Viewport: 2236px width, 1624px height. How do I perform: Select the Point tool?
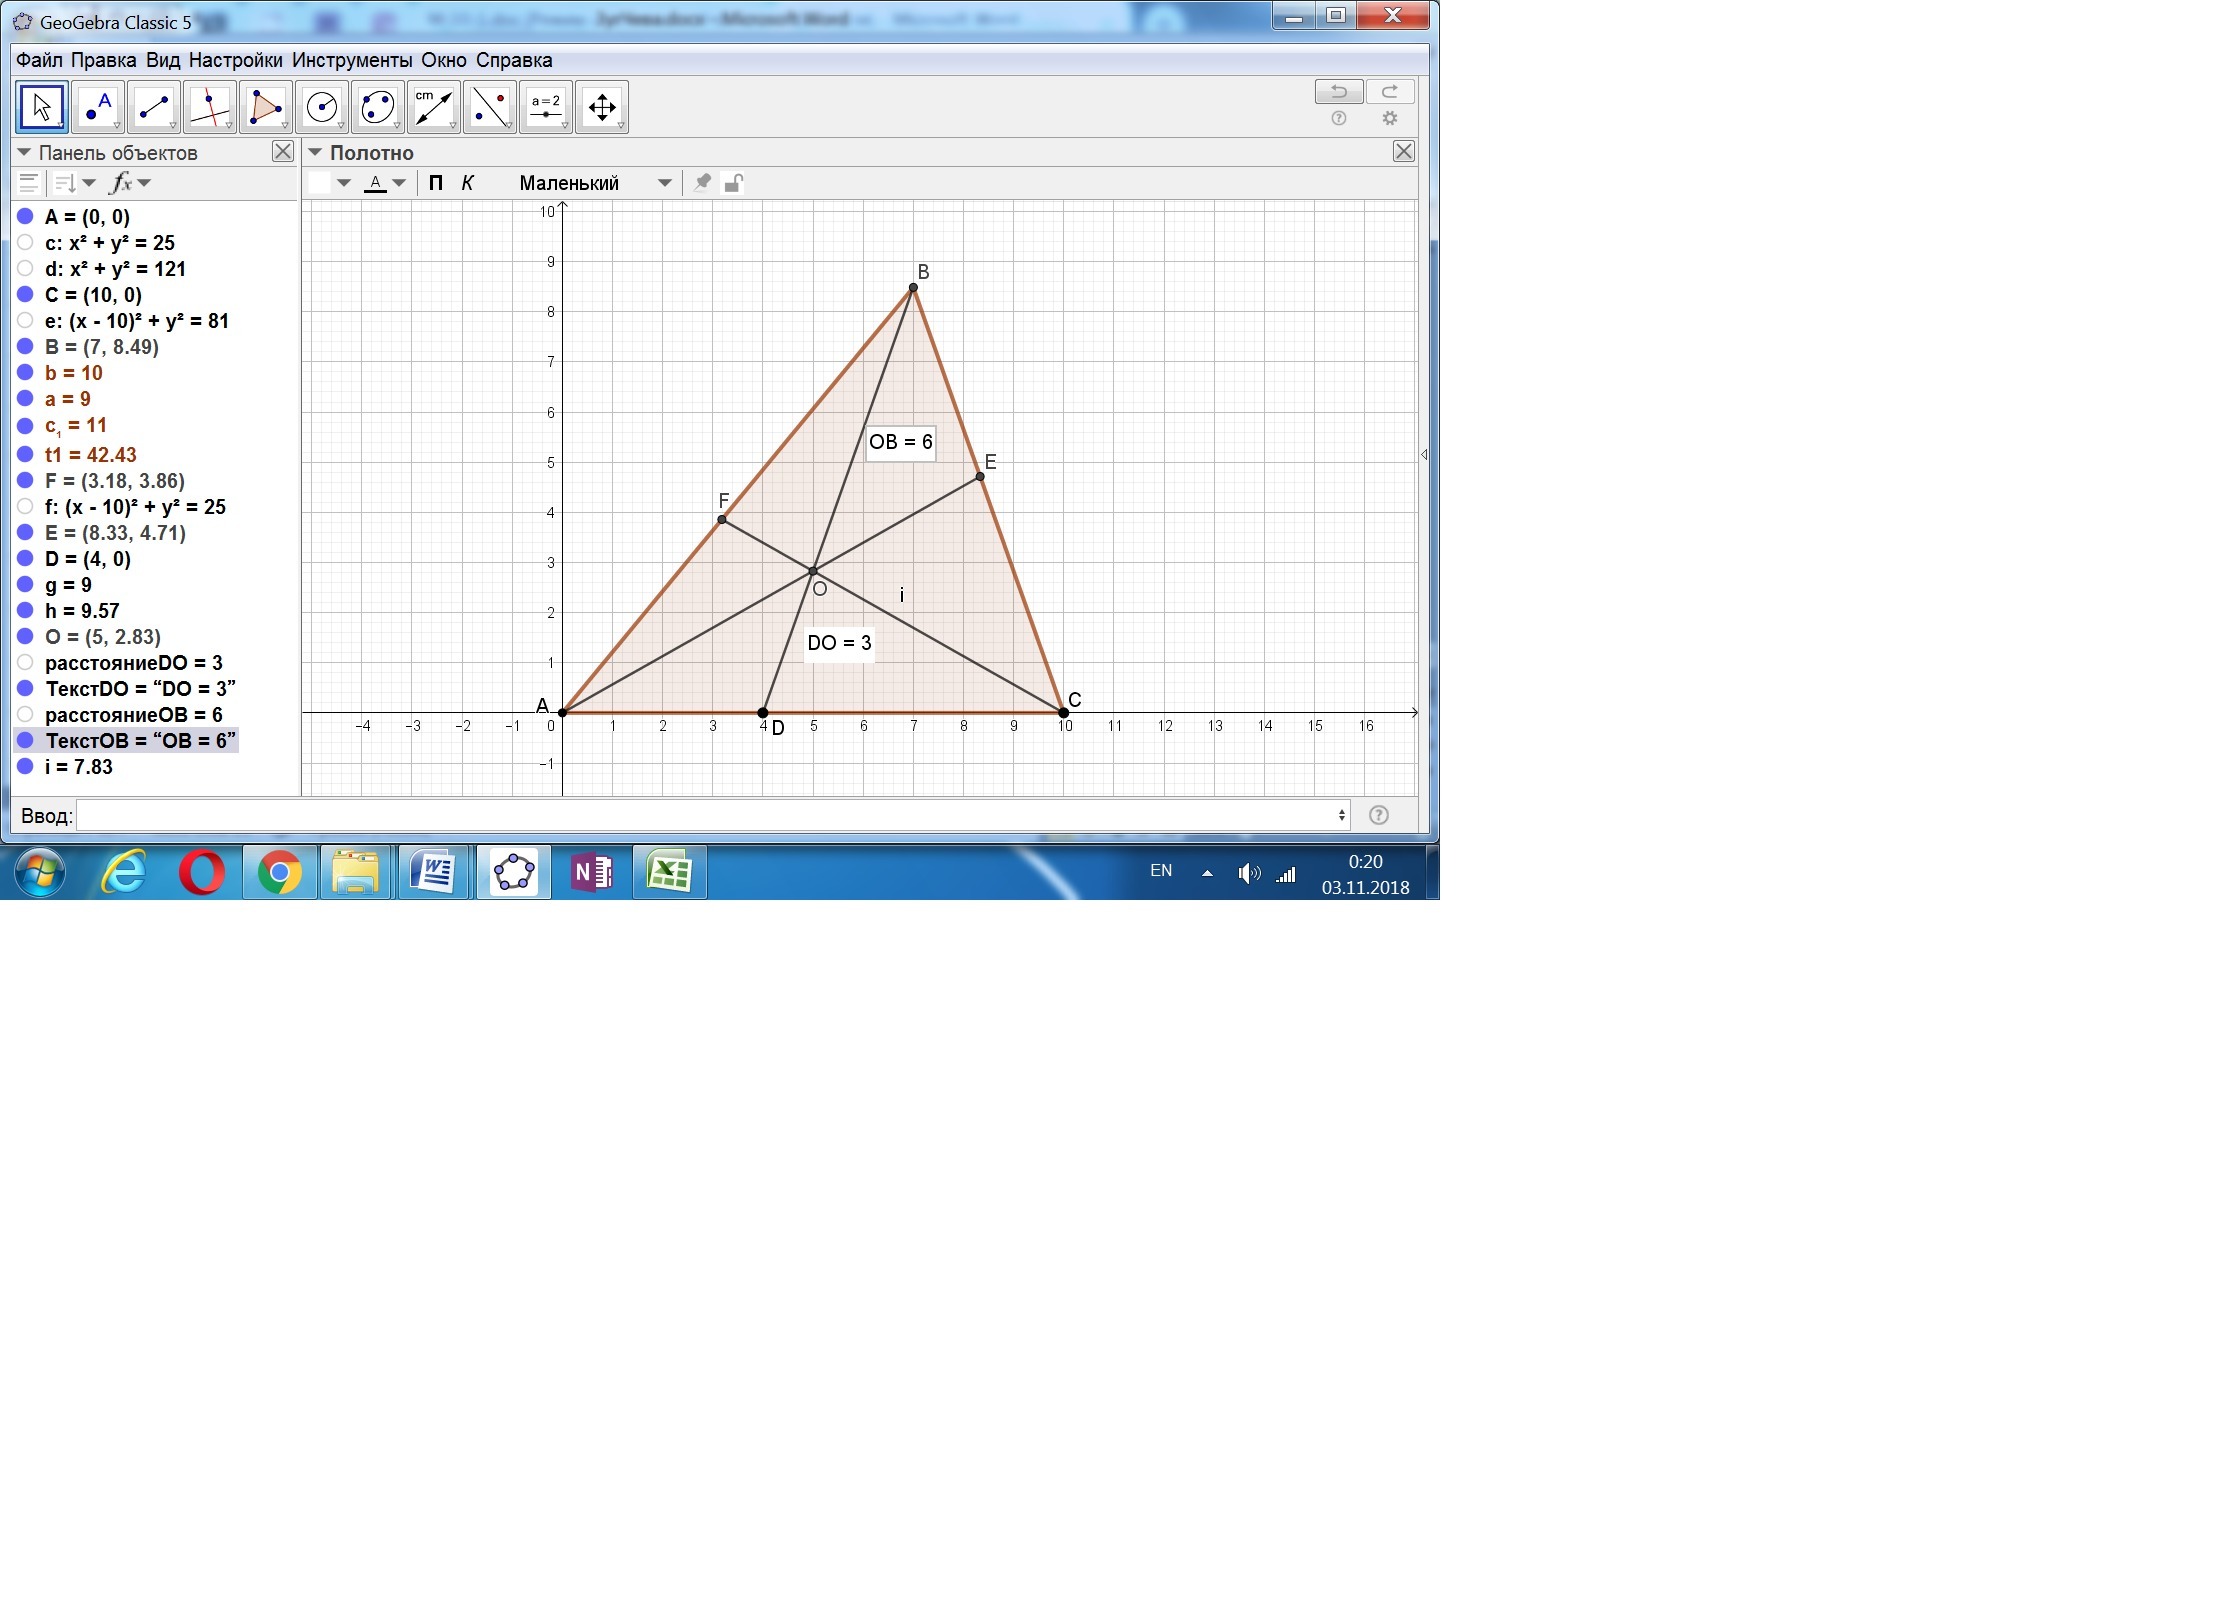point(98,107)
